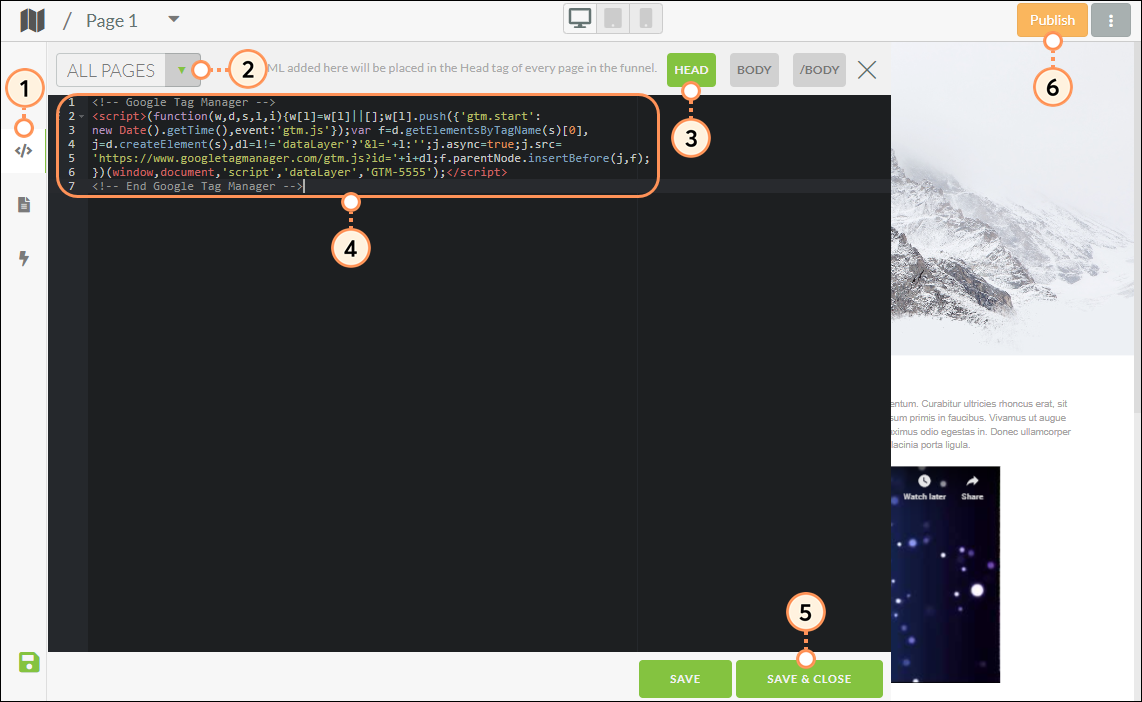Open the lightning bolt actions sidebar icon
Image resolution: width=1142 pixels, height=702 pixels.
point(24,259)
